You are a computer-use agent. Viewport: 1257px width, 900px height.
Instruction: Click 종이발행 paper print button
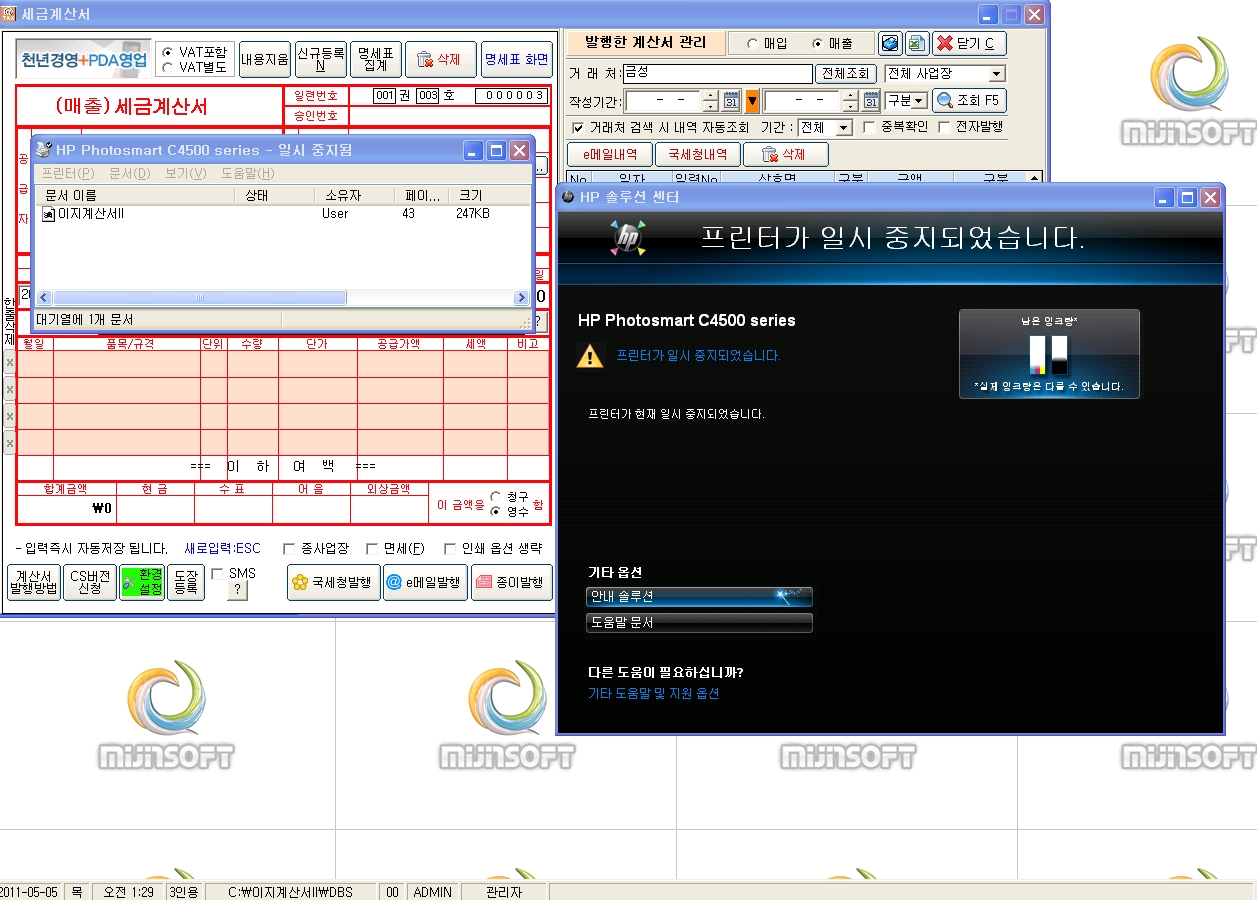(x=512, y=582)
